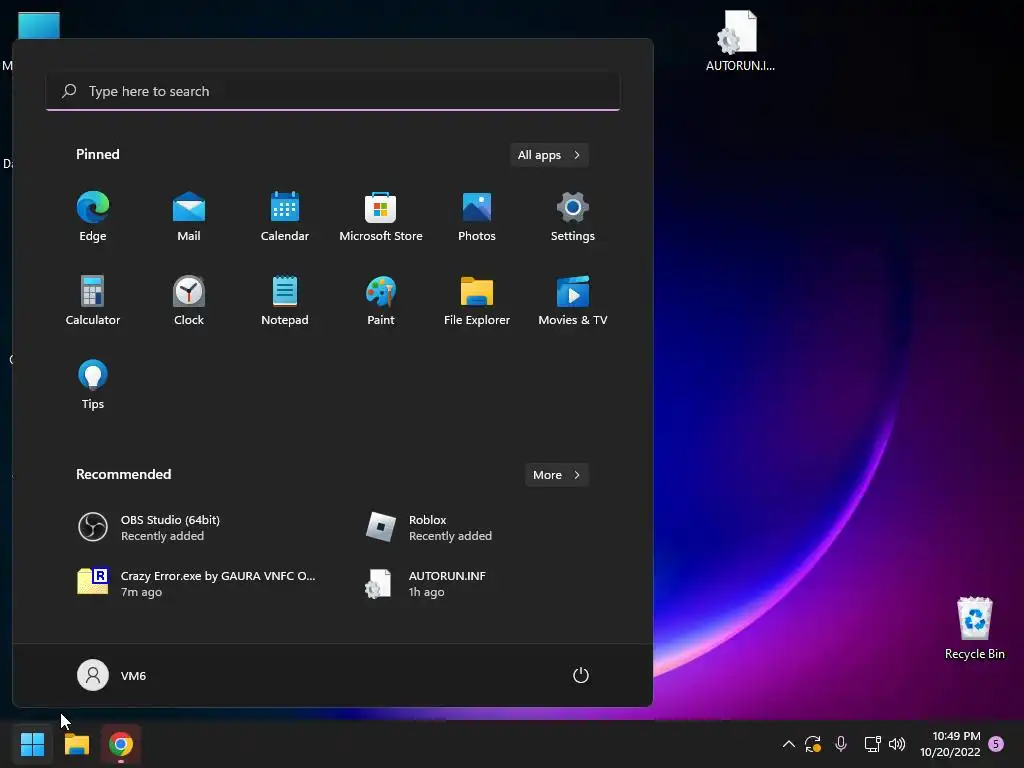Open File Explorer from pinned apps

[477, 300]
